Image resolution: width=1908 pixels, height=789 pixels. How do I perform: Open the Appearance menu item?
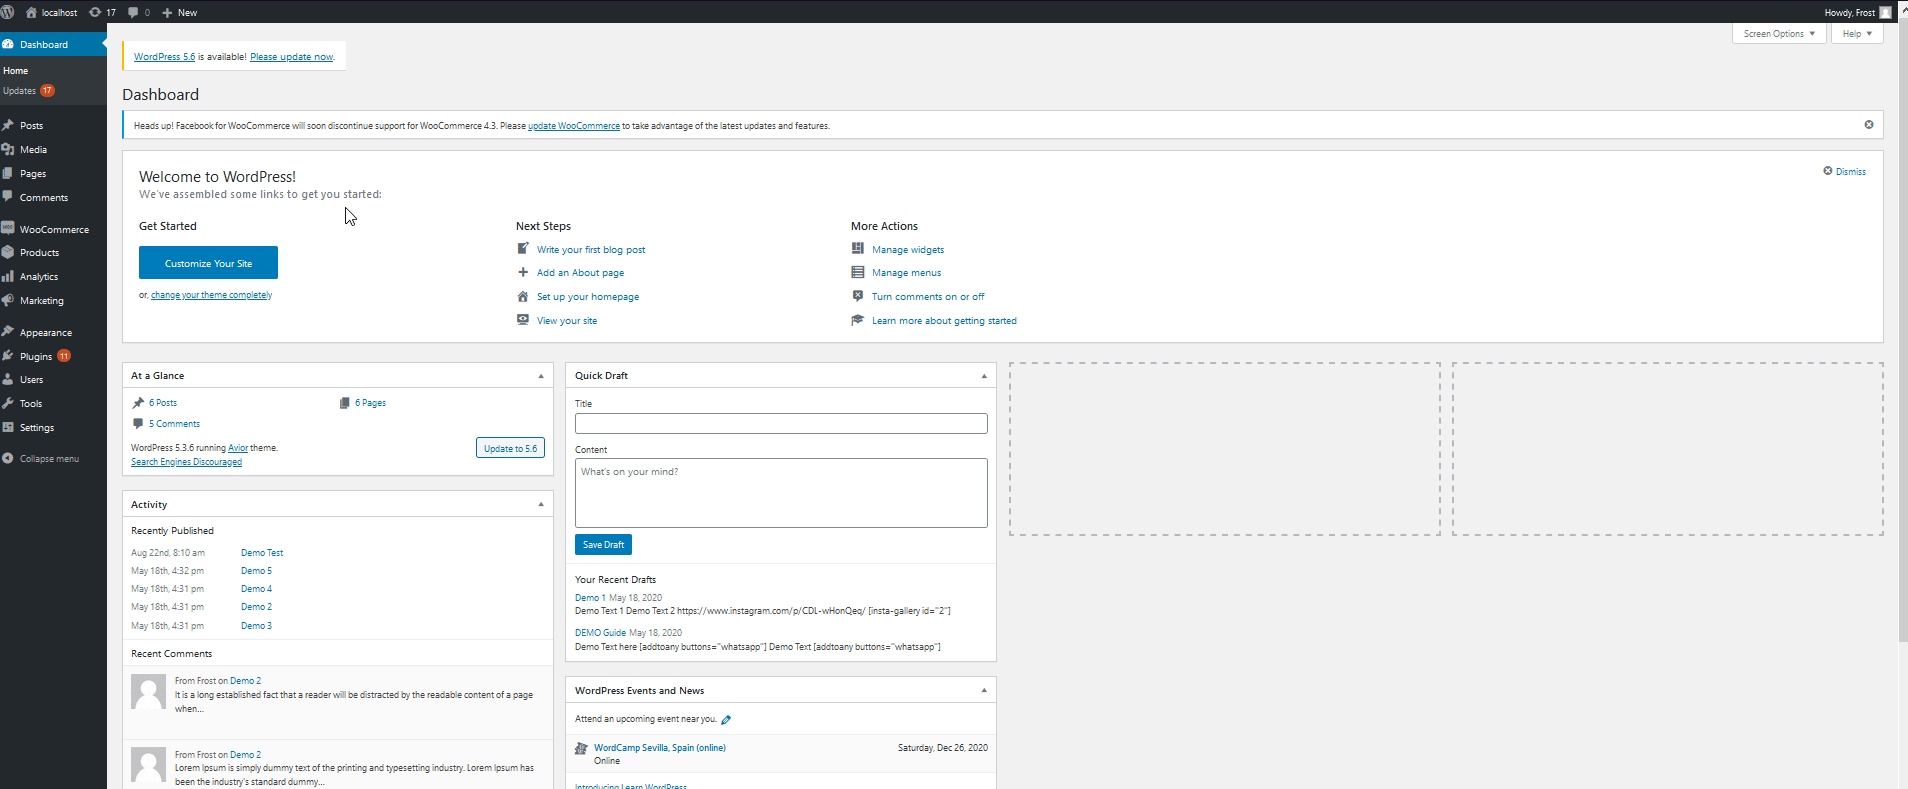(45, 333)
